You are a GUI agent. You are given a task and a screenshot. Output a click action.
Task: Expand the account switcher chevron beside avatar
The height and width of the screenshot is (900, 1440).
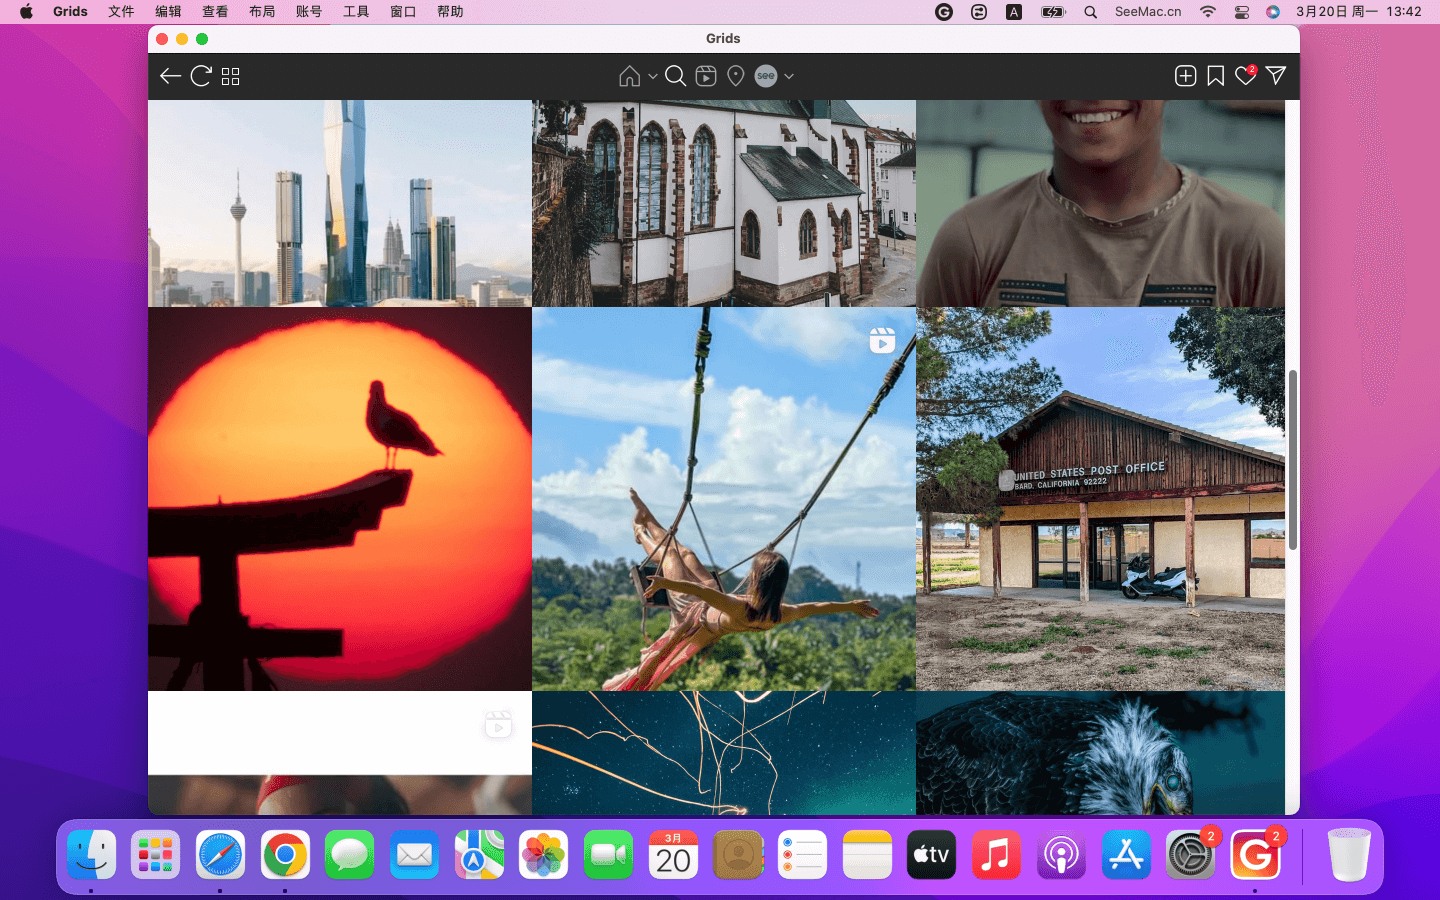(x=789, y=76)
